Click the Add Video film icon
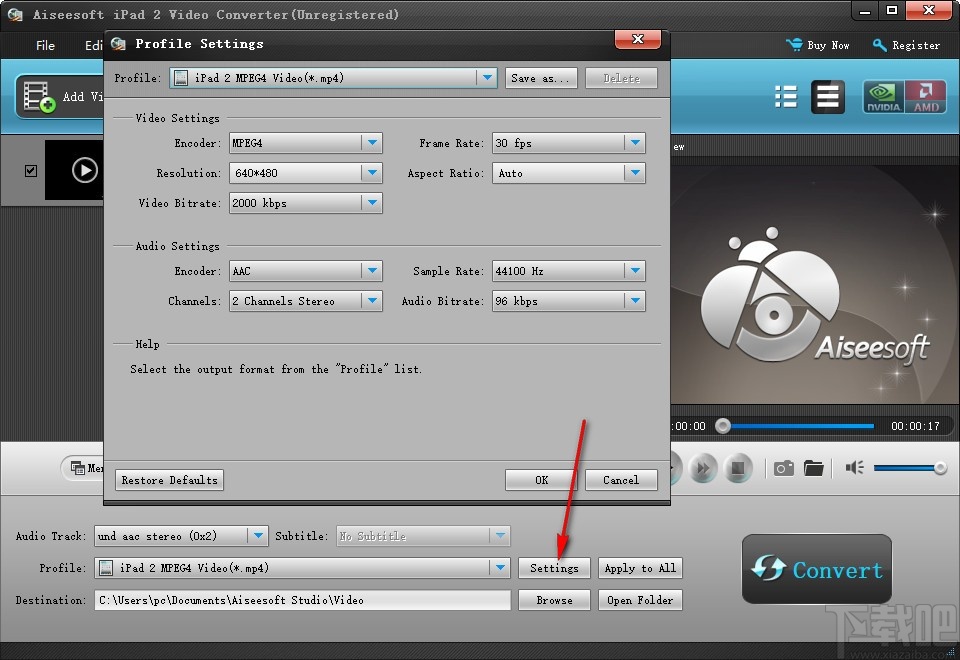The width and height of the screenshot is (960, 660). point(39,97)
